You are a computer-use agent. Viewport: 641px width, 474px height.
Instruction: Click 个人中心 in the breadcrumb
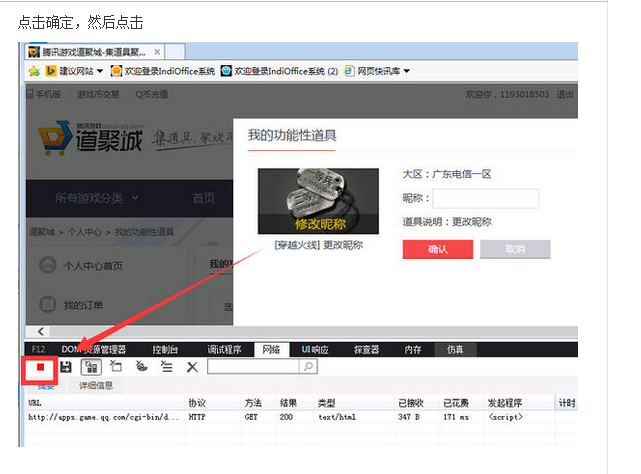pos(84,232)
